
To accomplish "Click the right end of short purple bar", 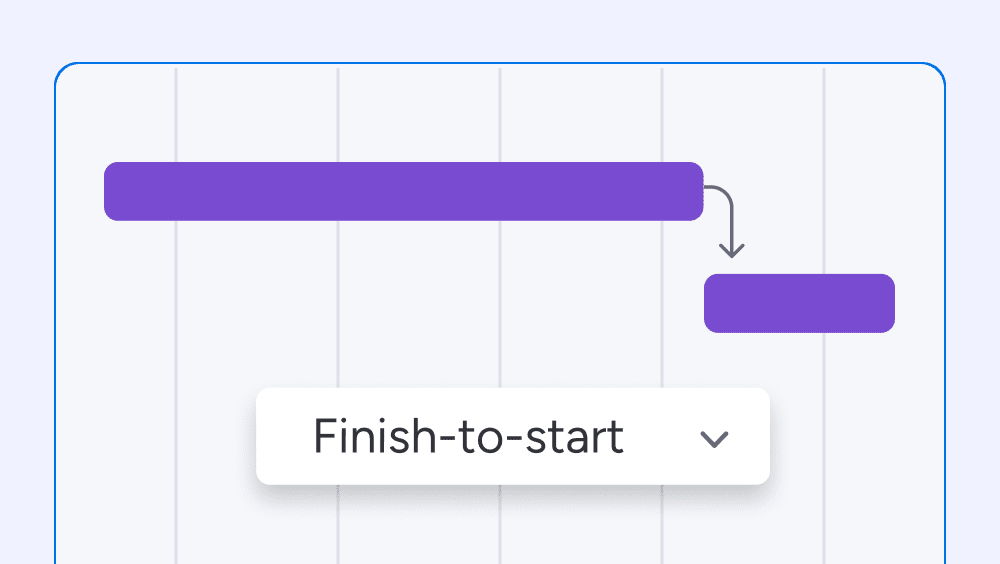I will (892, 303).
